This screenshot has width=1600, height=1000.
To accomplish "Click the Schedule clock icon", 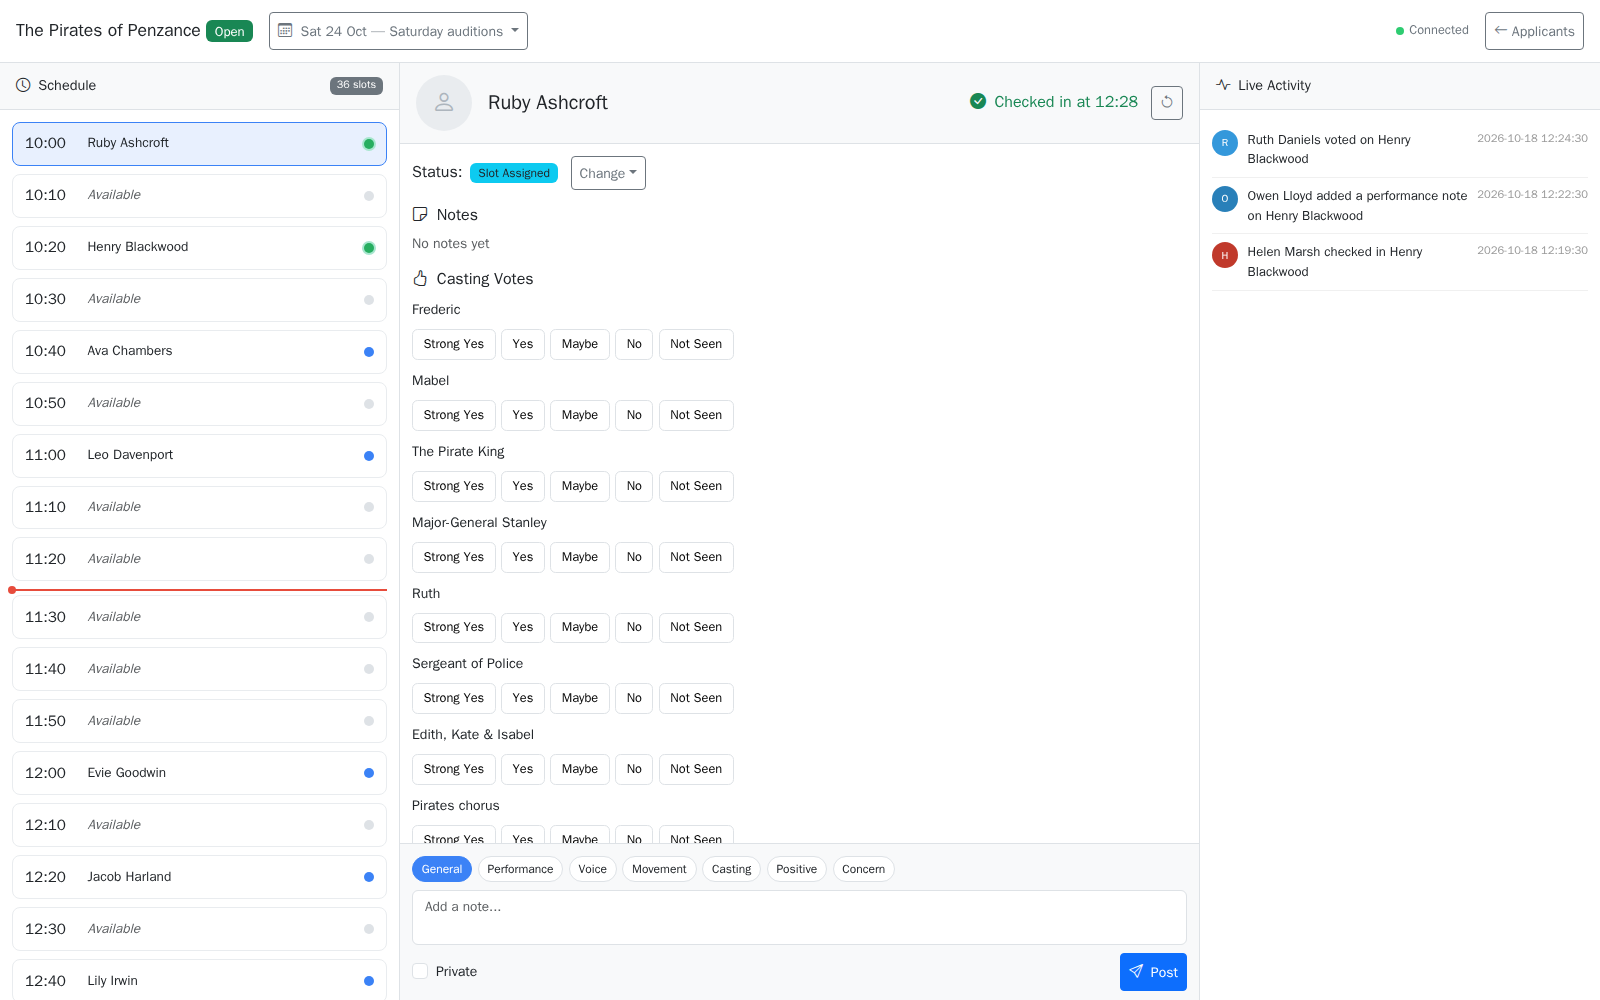I will 23,85.
